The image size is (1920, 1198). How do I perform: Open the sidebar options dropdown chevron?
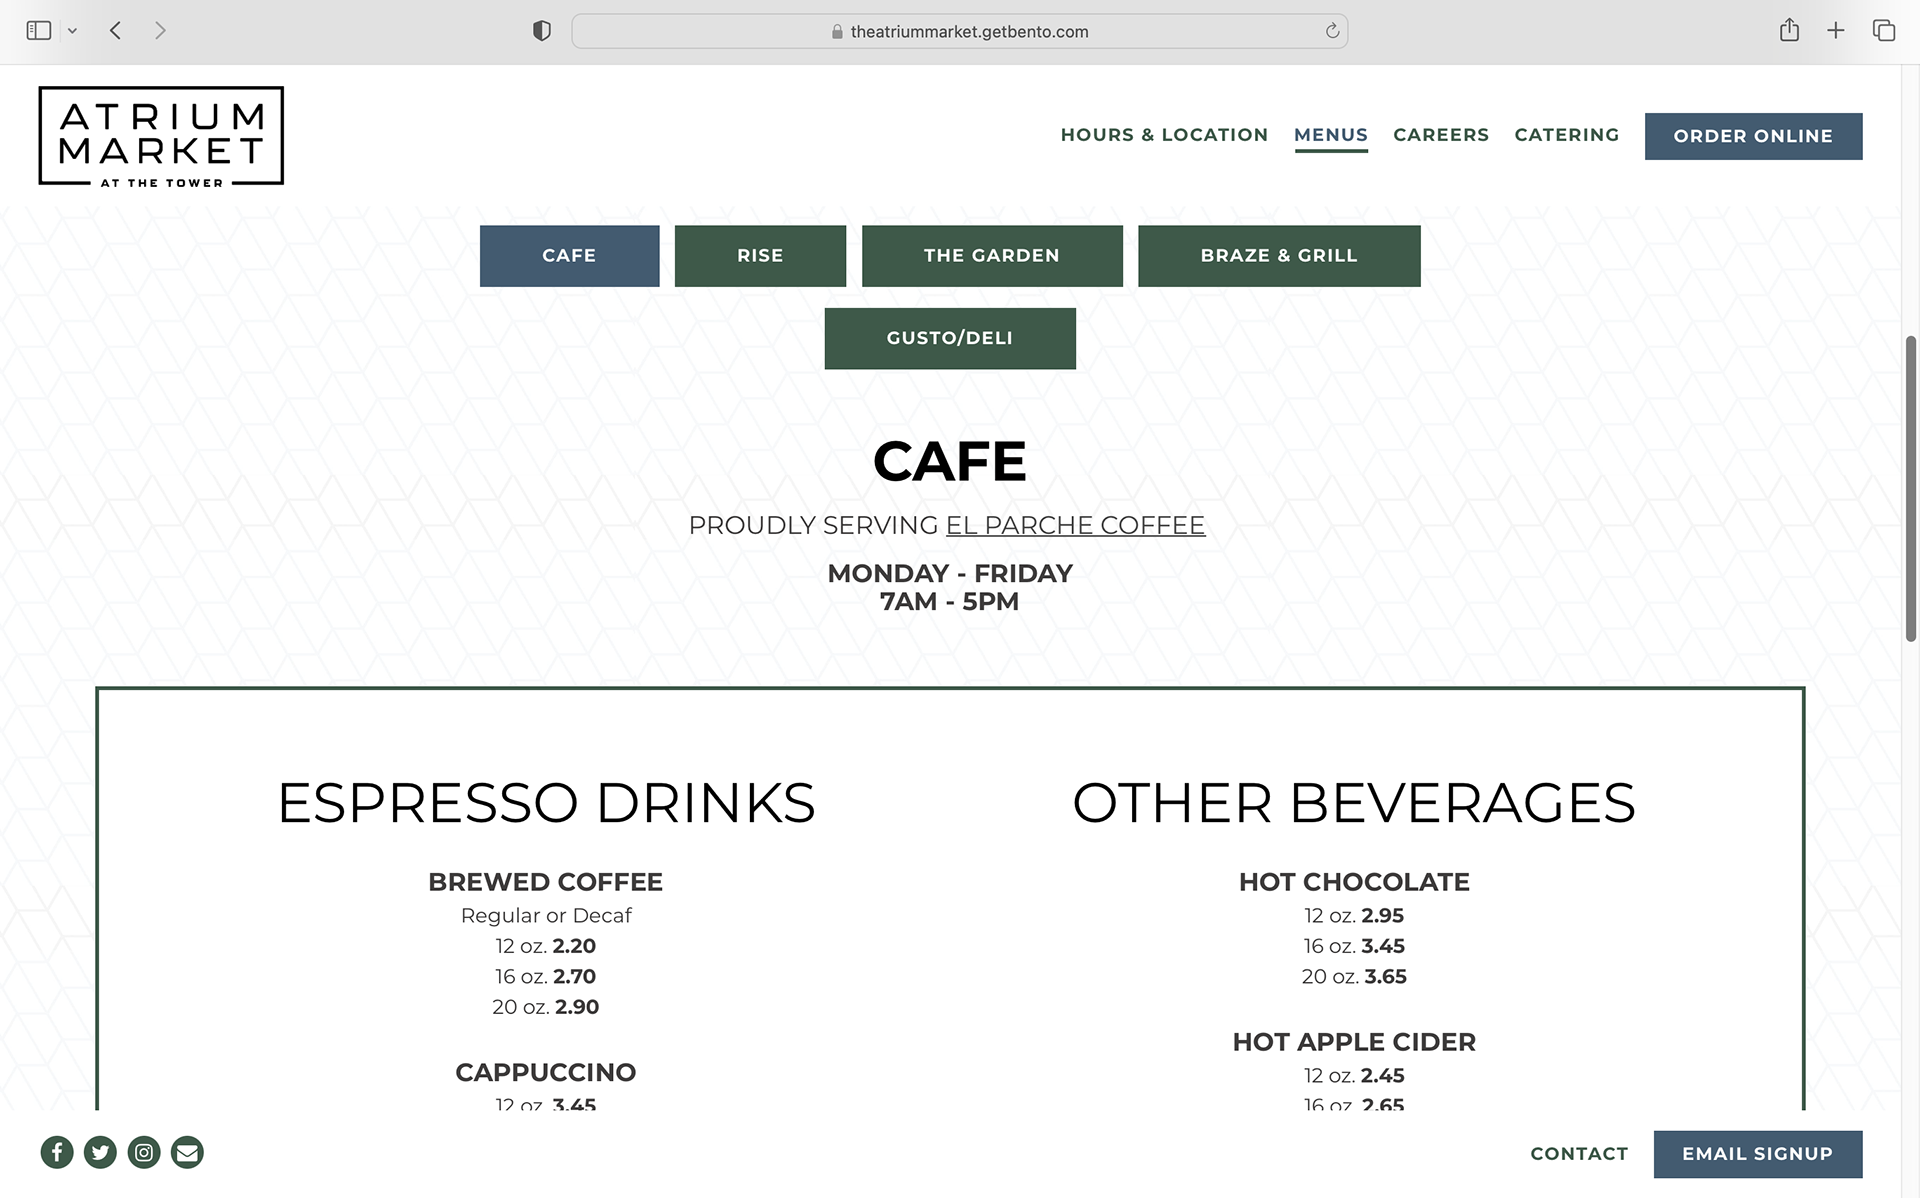coord(72,31)
